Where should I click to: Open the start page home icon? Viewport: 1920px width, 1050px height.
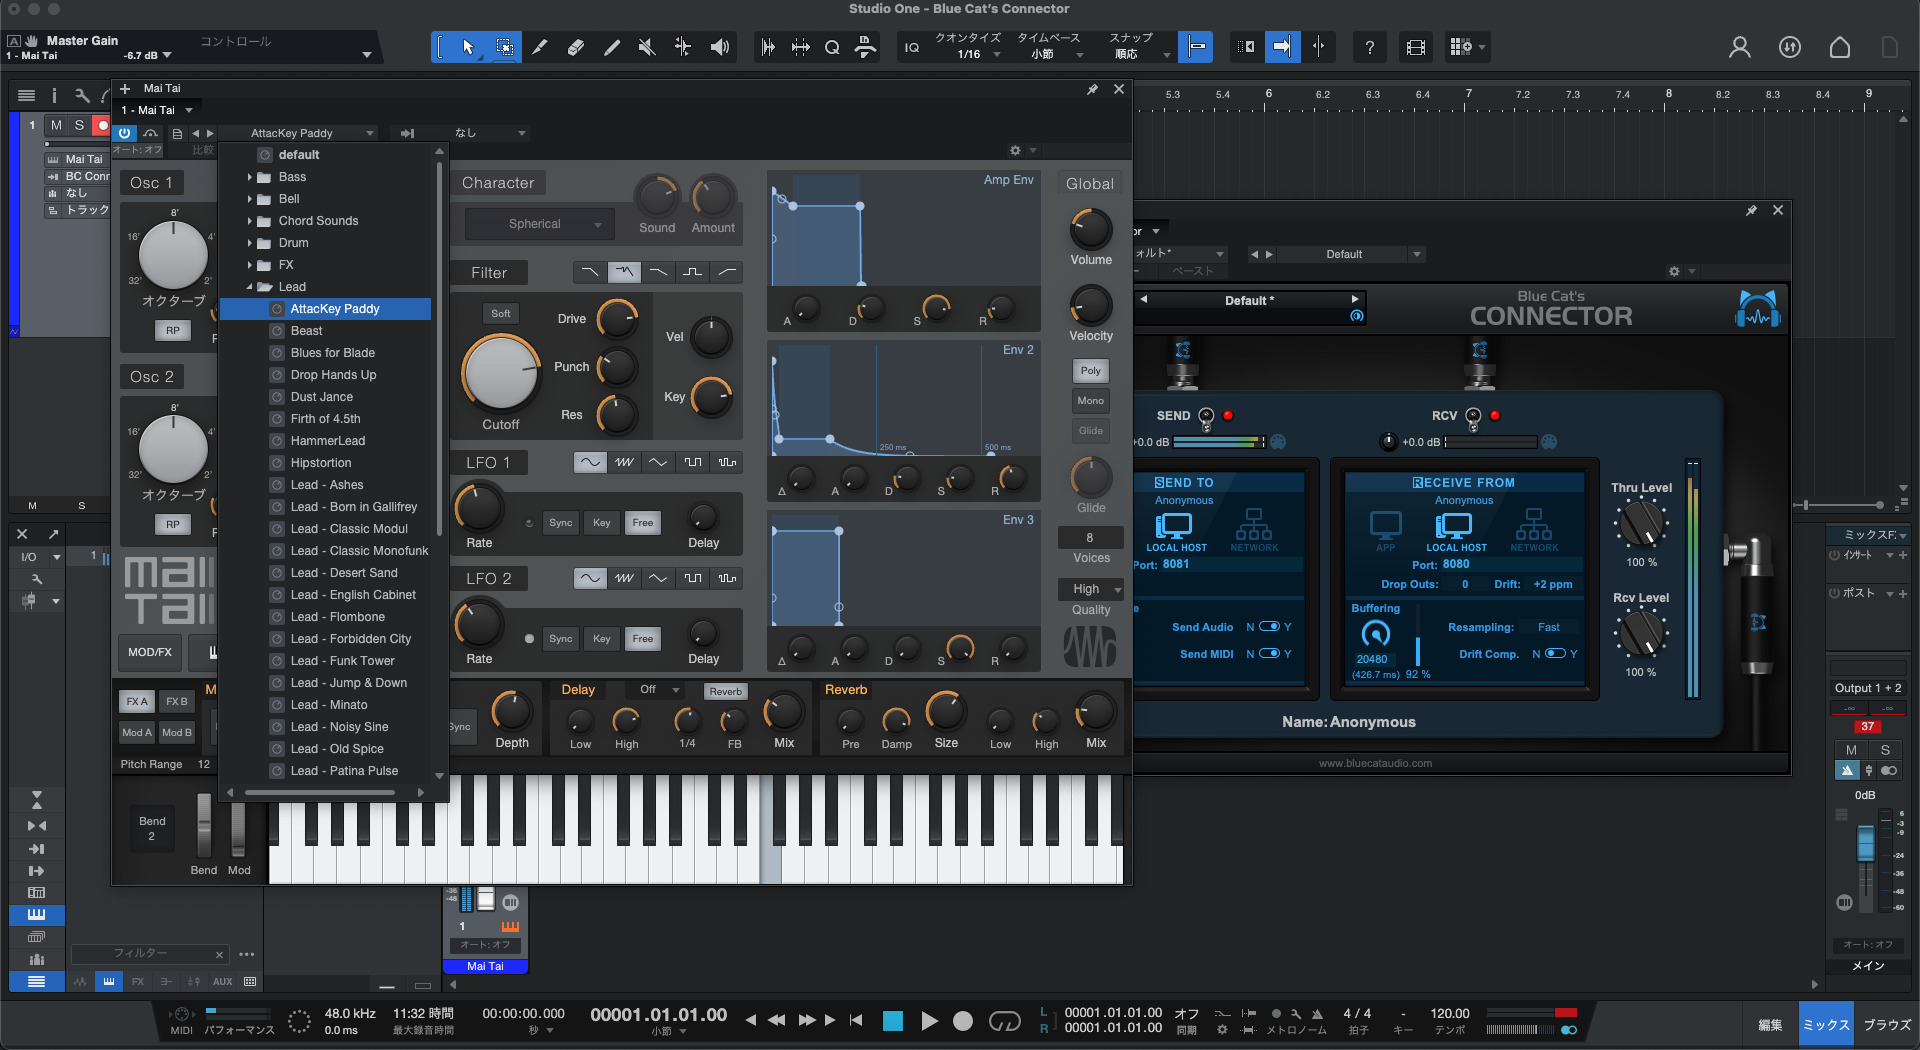click(1840, 47)
